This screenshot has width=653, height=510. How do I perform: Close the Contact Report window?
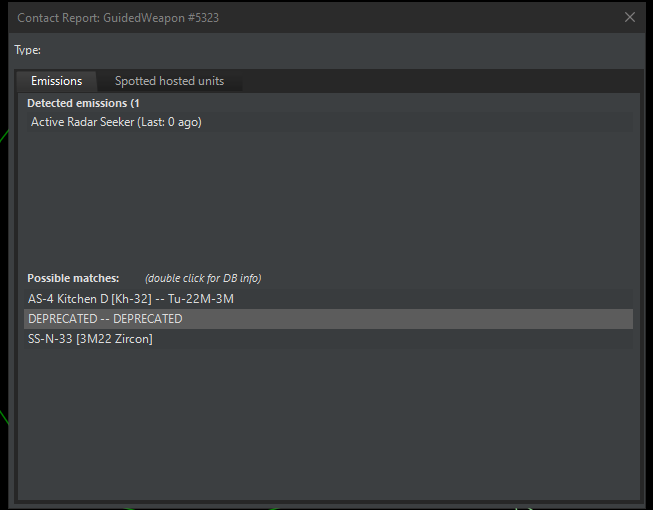coord(630,17)
